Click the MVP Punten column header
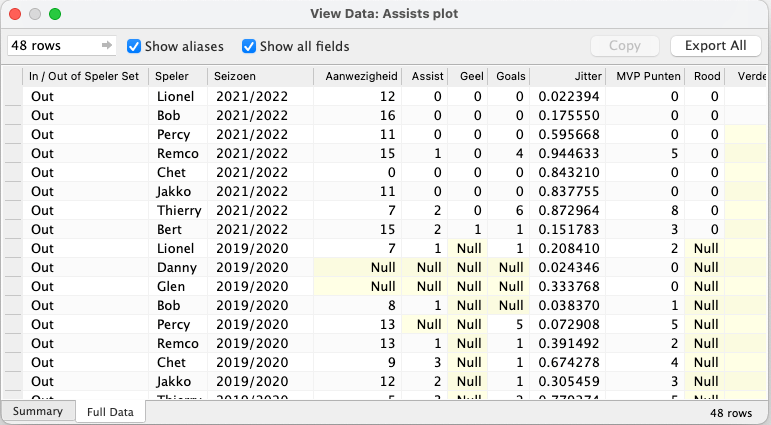Viewport: 771px width, 425px height. 648,76
